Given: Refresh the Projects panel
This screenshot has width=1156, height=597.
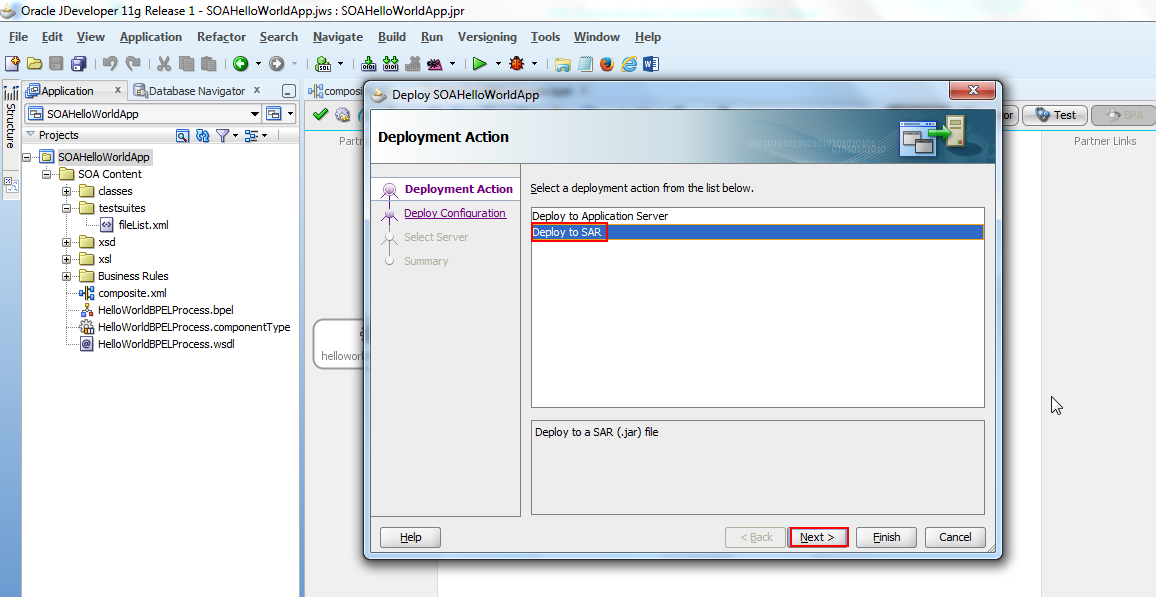Looking at the screenshot, I should [202, 135].
